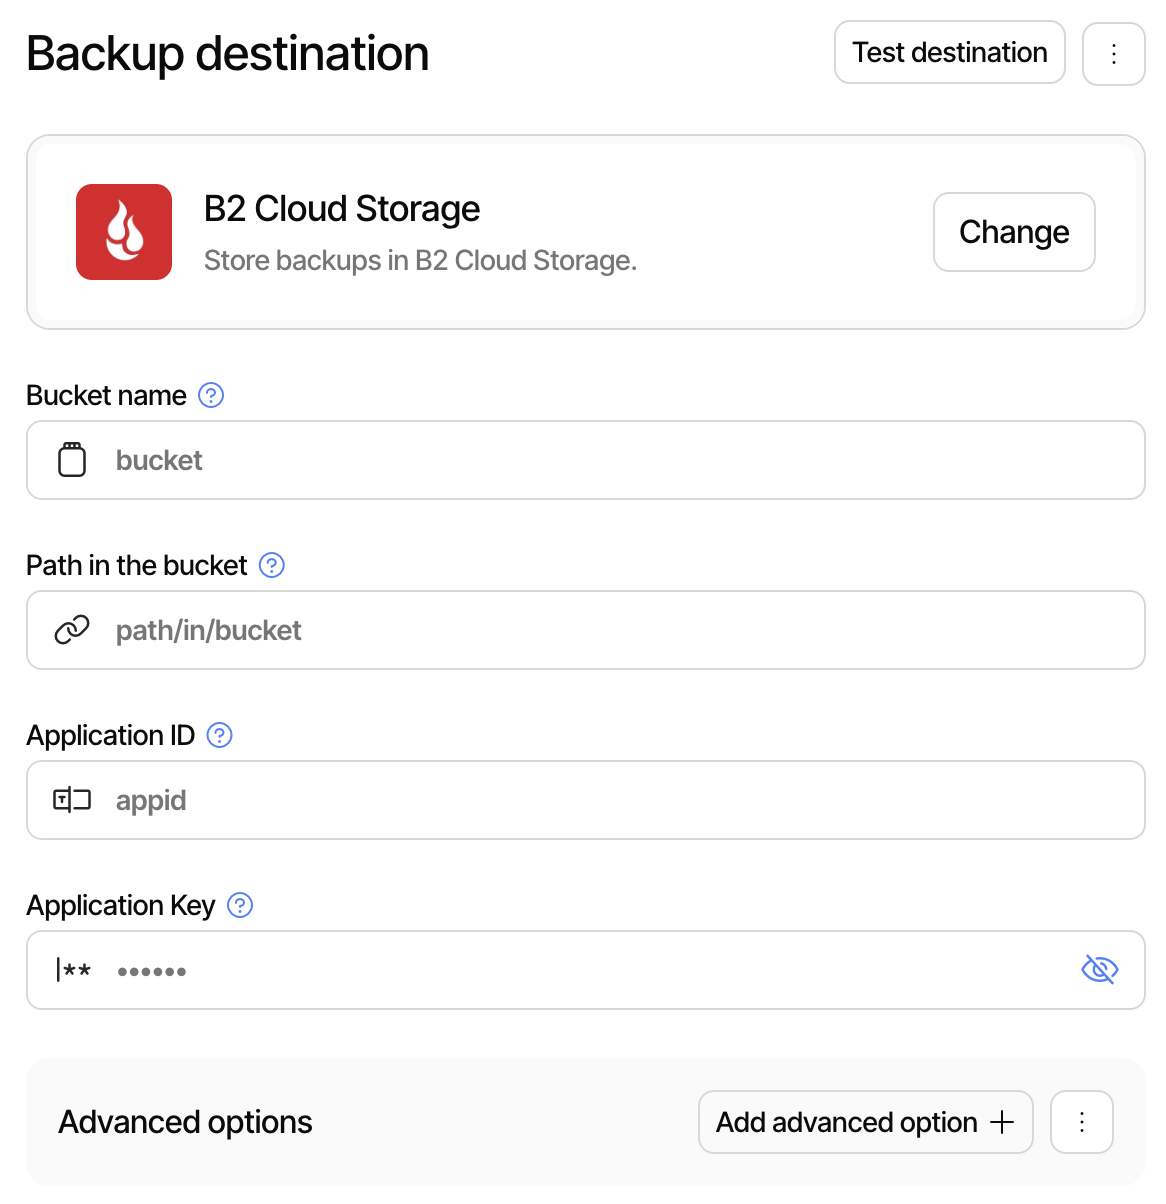1166x1204 pixels.
Task: Open more options menu beside Test destination
Action: 1114,54
